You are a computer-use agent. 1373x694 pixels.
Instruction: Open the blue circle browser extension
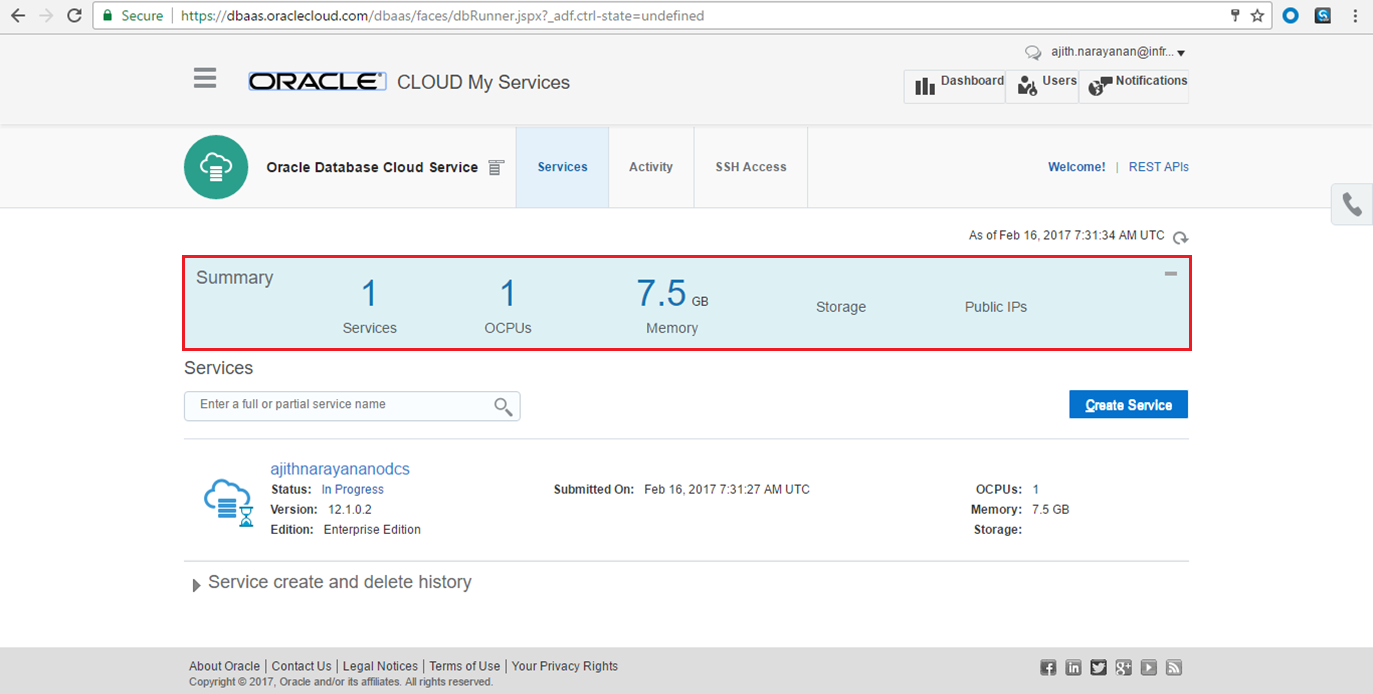click(x=1291, y=16)
